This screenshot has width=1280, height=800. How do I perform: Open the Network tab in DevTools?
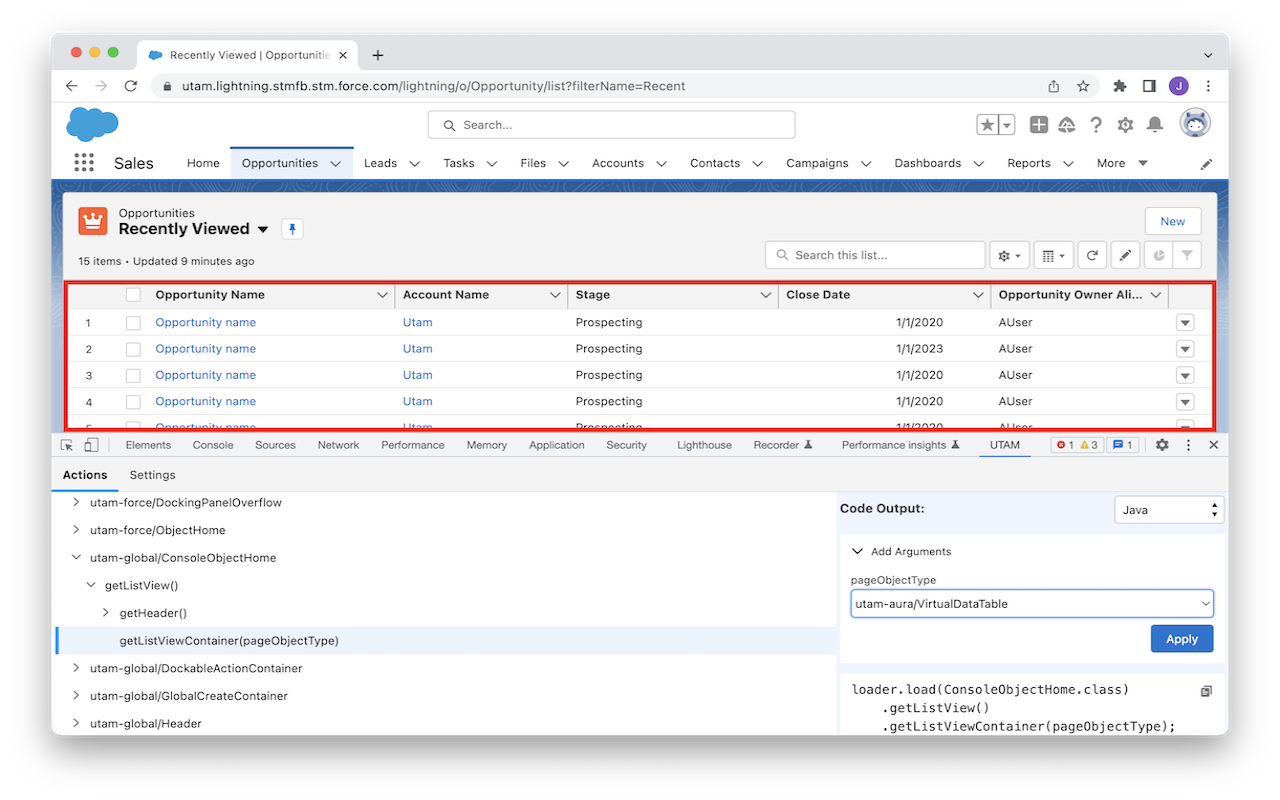[x=338, y=445]
